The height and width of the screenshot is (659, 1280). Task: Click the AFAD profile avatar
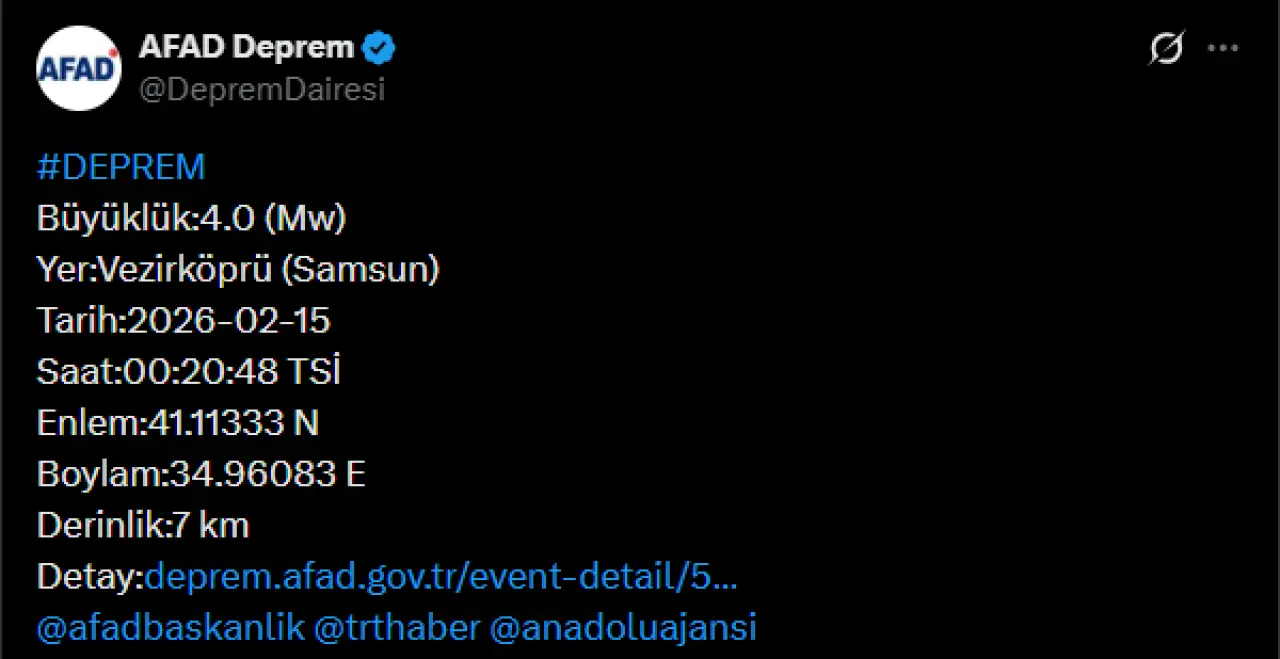[x=79, y=68]
